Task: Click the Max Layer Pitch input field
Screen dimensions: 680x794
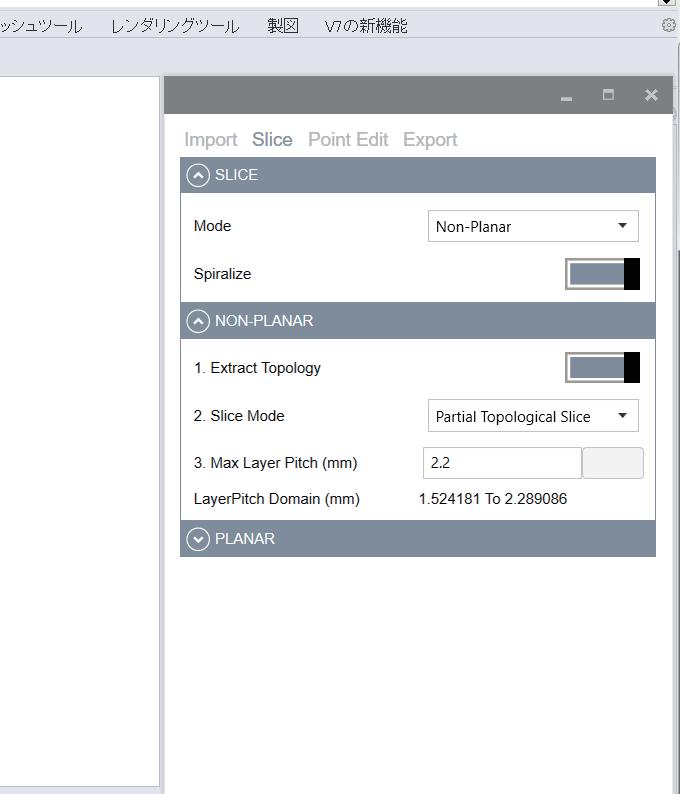Action: click(x=502, y=463)
